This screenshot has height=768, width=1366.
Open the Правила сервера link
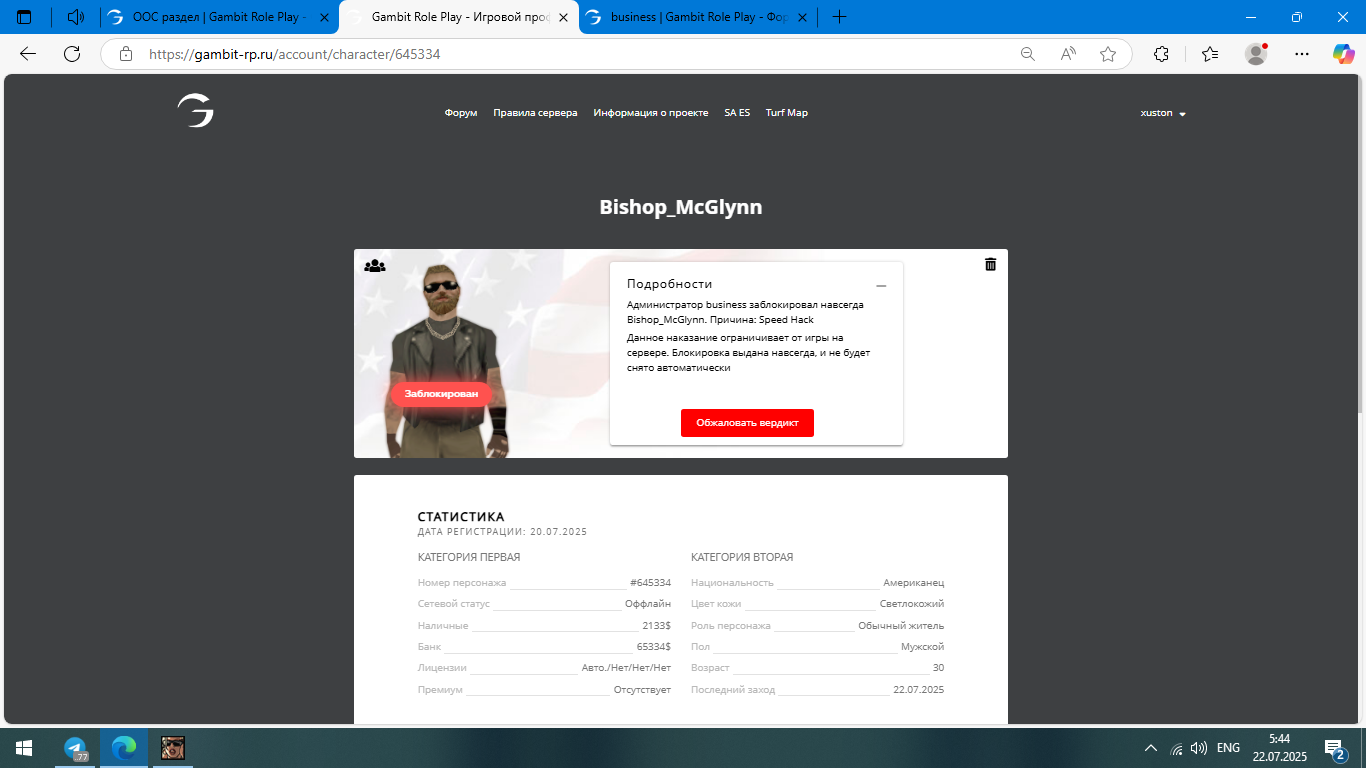535,113
